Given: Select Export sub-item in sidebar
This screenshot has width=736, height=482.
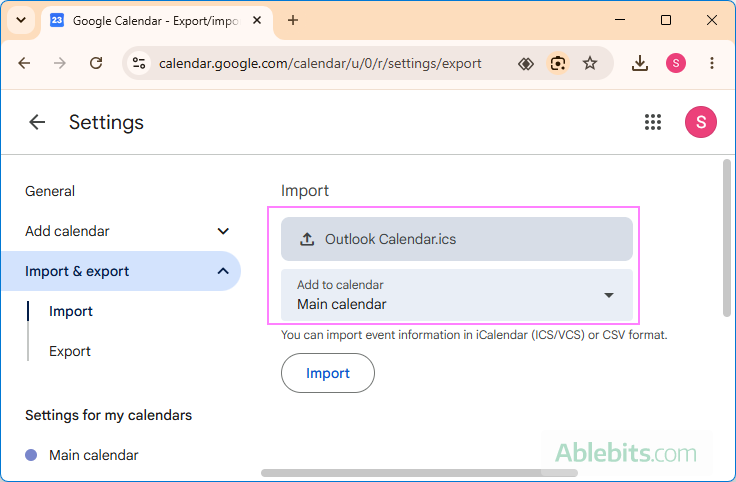Looking at the screenshot, I should coord(70,351).
